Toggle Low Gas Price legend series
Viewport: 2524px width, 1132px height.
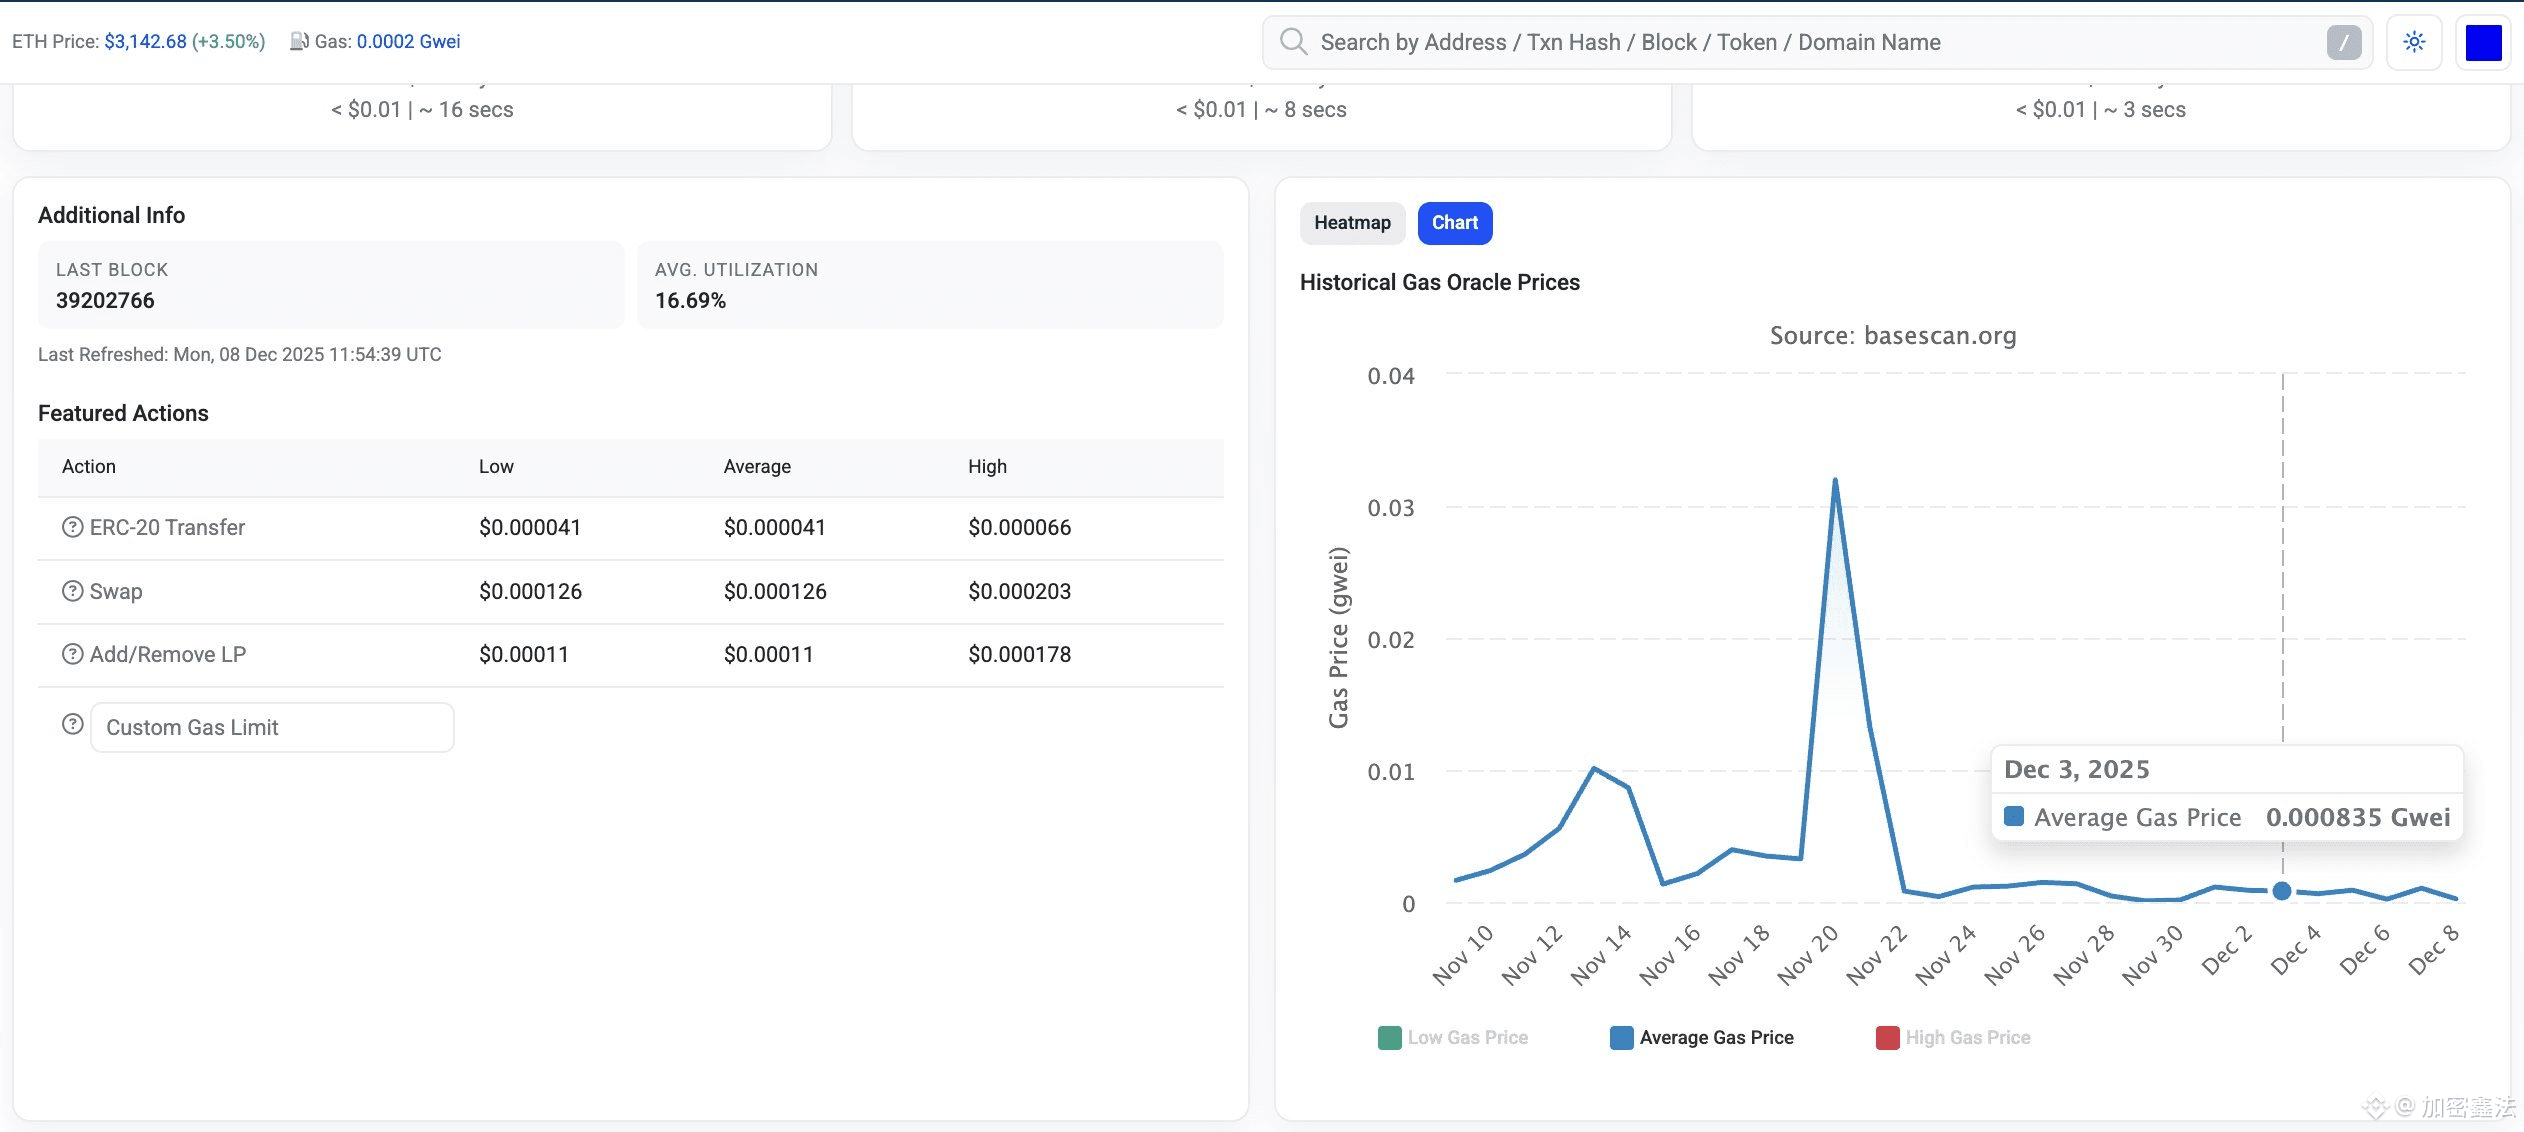point(1466,1038)
